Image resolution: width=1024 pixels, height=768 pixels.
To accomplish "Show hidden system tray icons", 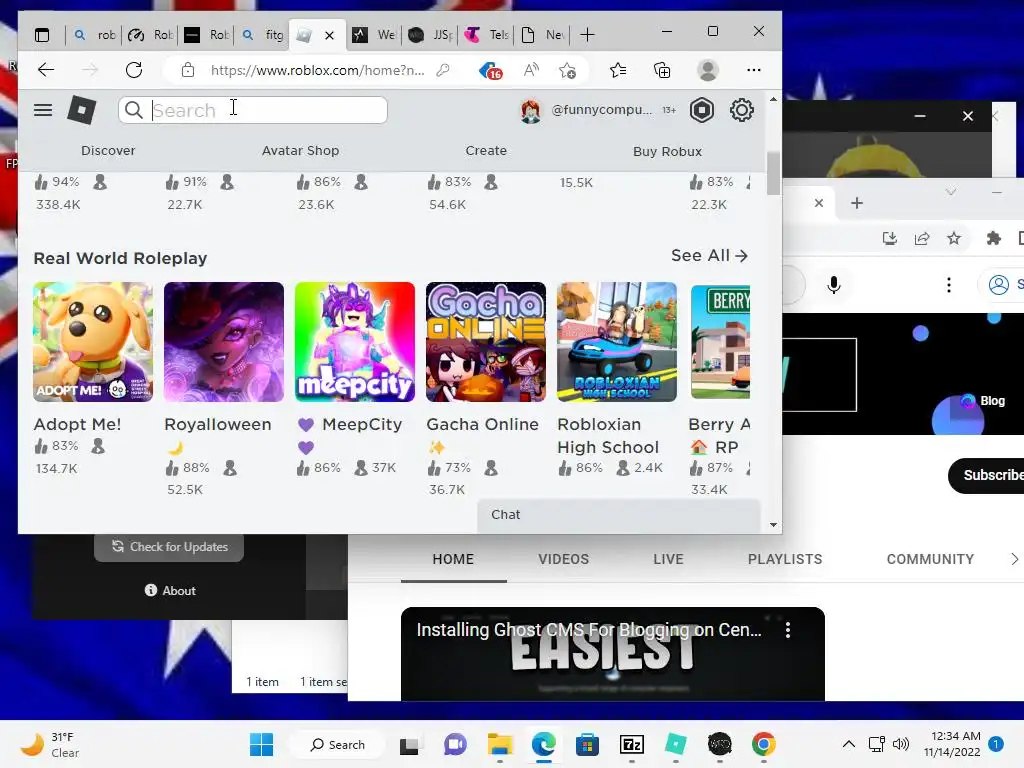I will pos(848,744).
